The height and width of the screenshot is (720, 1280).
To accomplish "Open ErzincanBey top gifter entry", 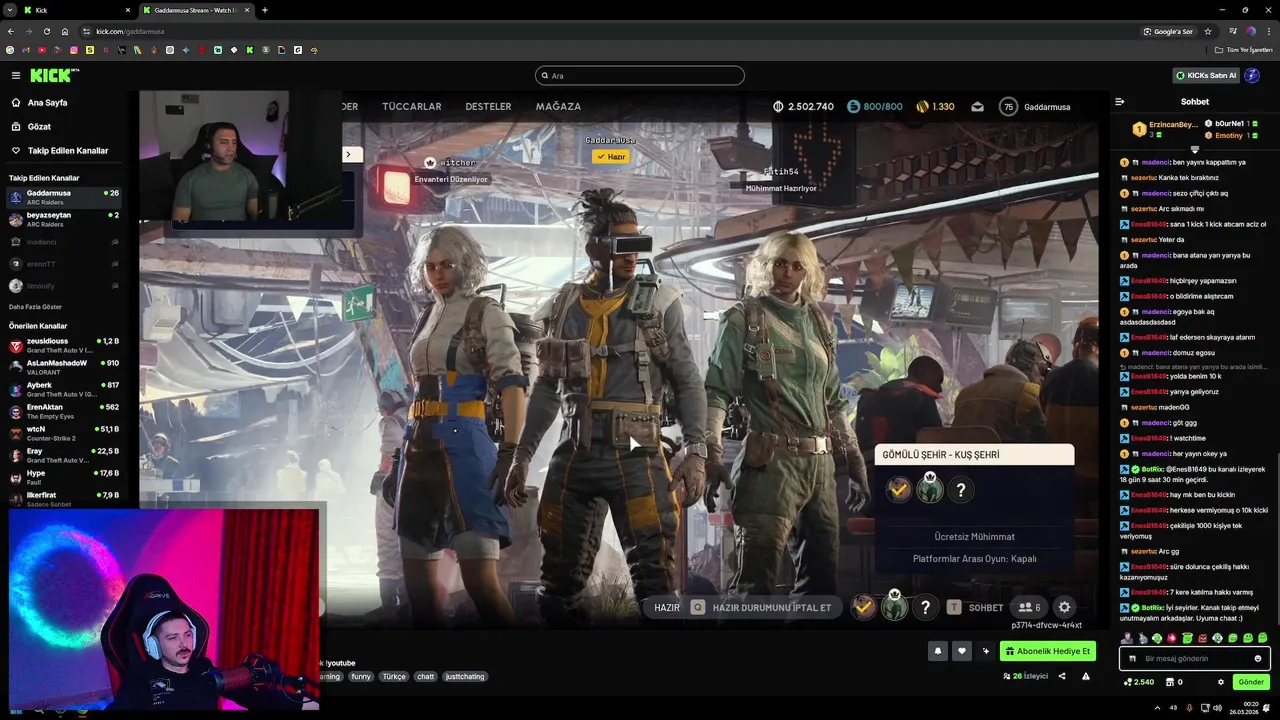I will 1165,129.
